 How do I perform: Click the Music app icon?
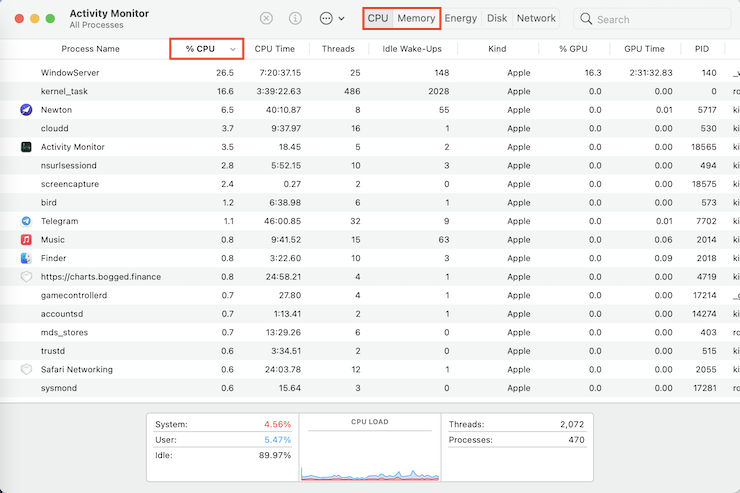[x=26, y=240]
